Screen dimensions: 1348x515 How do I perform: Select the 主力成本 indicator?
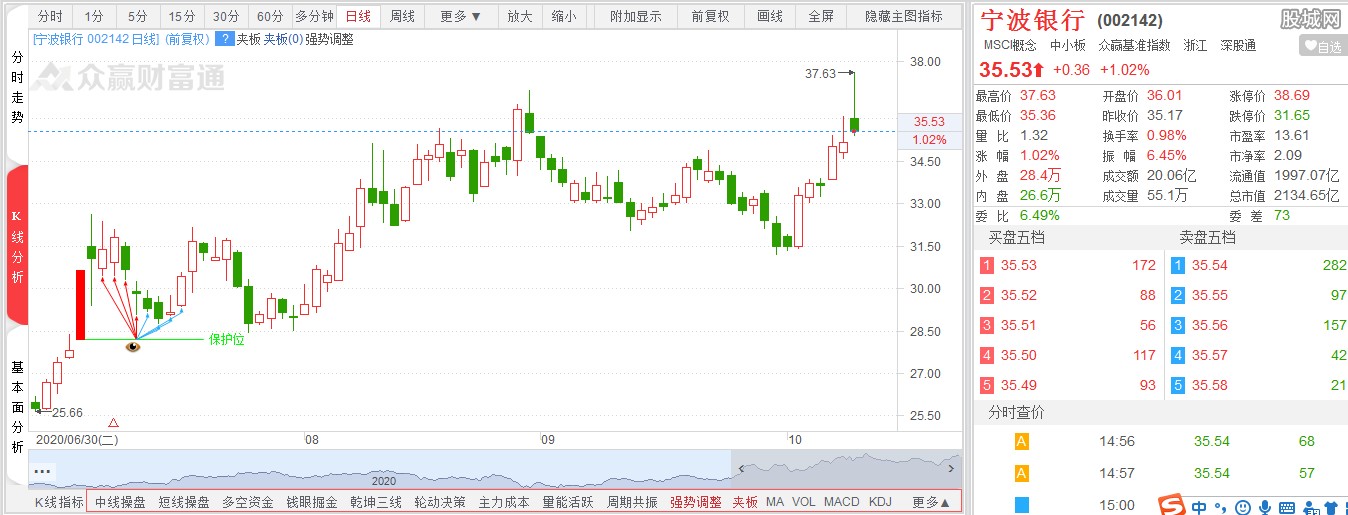pos(504,502)
